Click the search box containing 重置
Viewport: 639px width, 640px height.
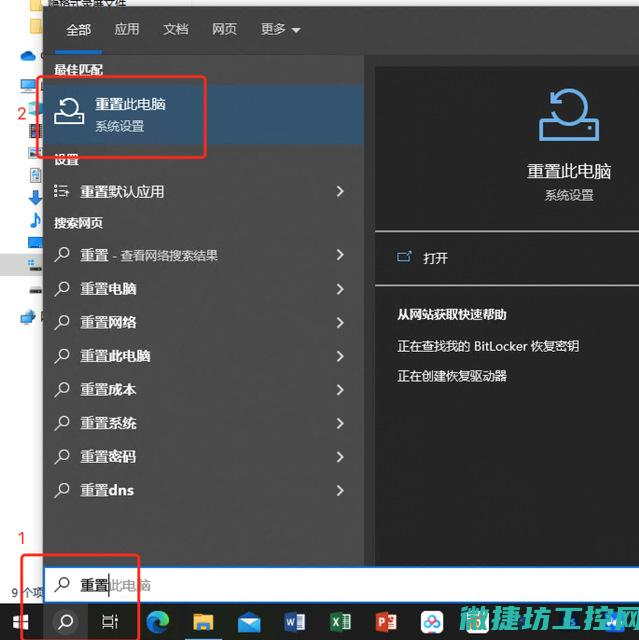click(341, 585)
